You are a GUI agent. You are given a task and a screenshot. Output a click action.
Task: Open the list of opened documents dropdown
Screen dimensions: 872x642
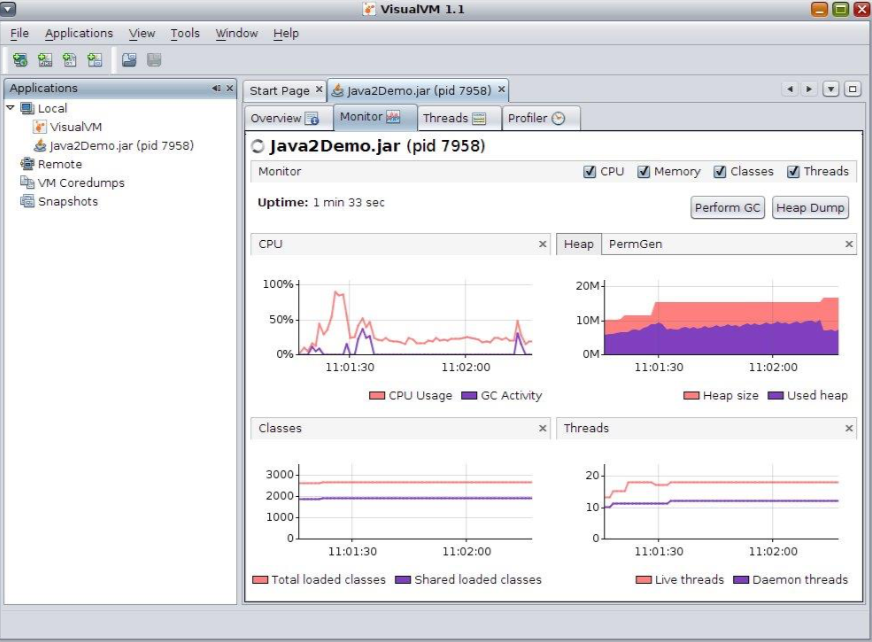(x=830, y=89)
